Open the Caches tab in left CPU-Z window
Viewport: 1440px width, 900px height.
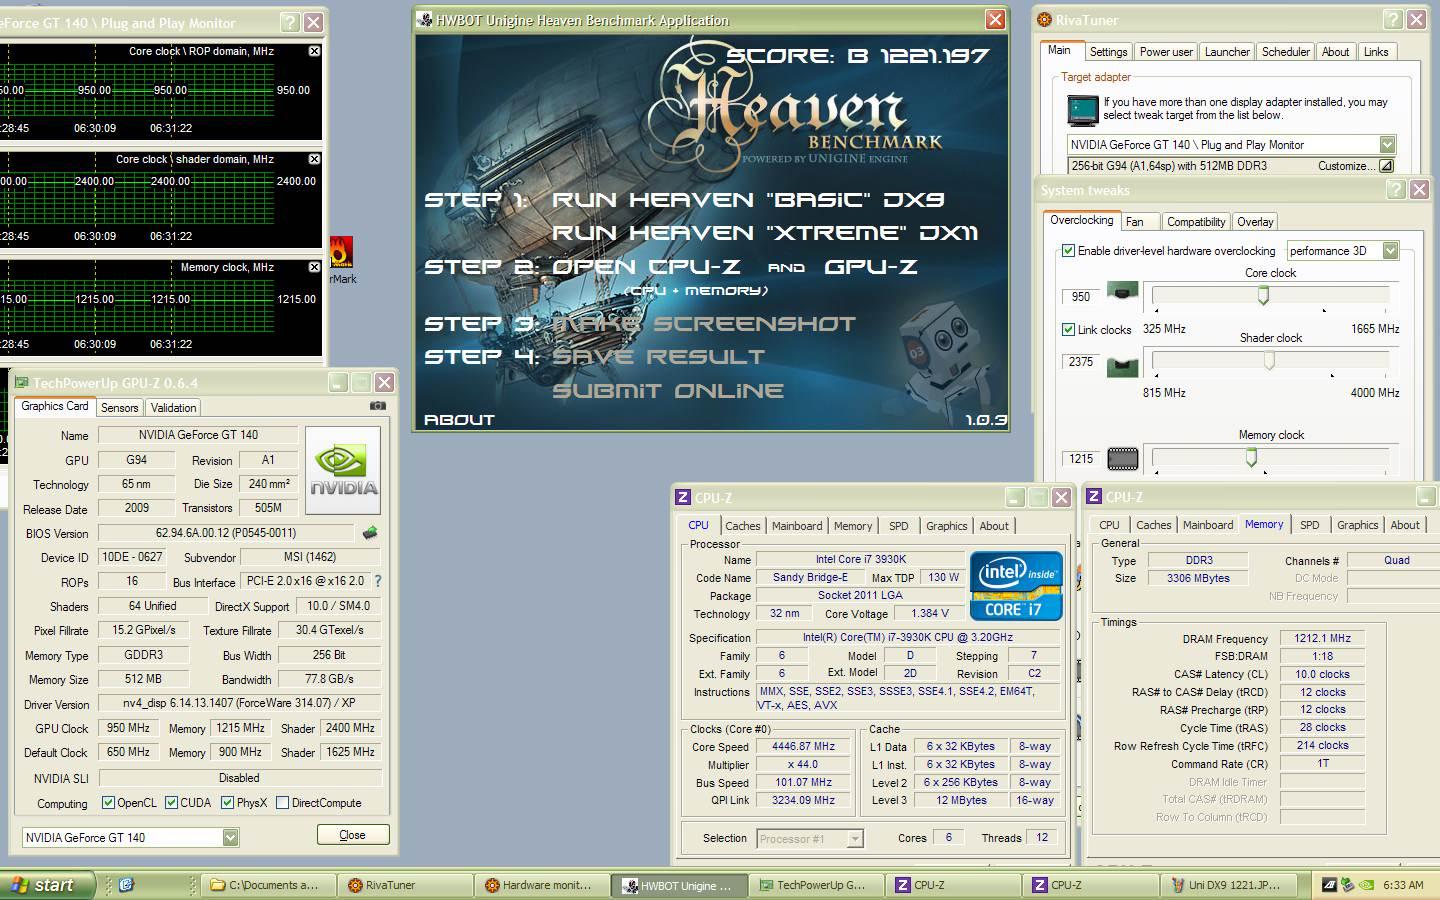742,525
